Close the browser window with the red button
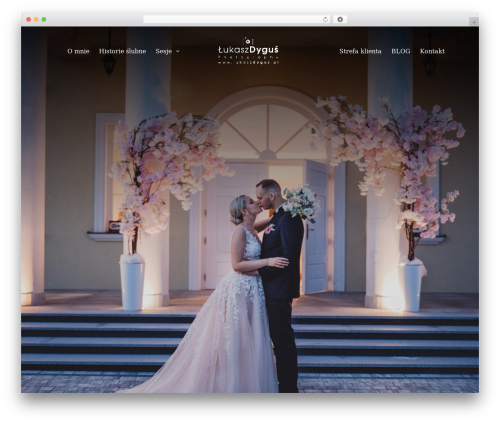Image resolution: width=500 pixels, height=423 pixels. tap(29, 19)
